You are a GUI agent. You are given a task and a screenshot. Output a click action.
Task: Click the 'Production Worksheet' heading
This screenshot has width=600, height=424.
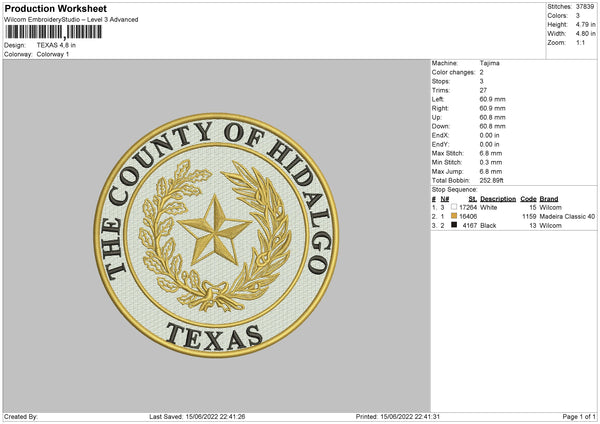point(55,8)
